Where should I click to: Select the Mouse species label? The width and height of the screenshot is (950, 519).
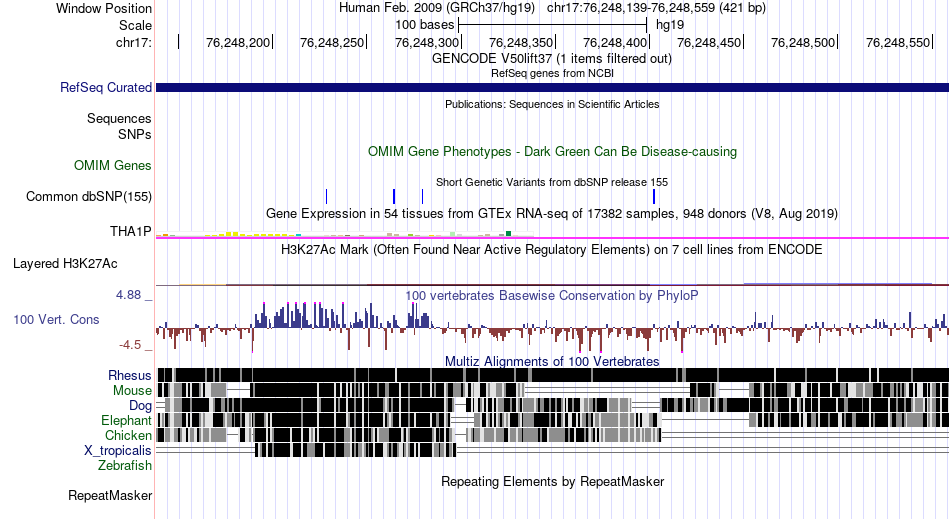(132, 391)
